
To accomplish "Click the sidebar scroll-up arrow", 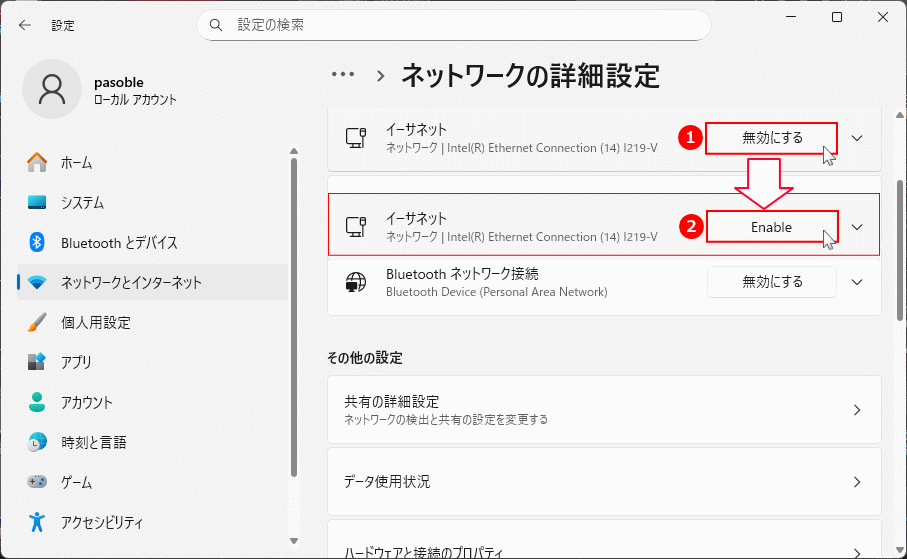I will 294,151.
